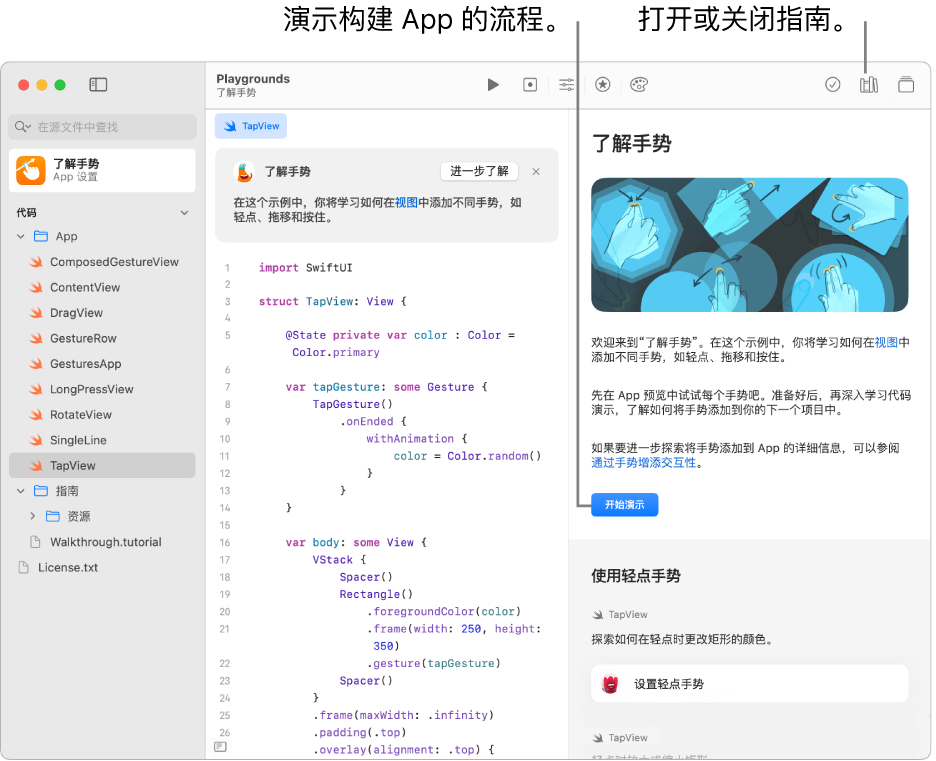Image resolution: width=936 pixels, height=761 pixels.
Task: Open GesturesApp file
Action: click(75, 364)
